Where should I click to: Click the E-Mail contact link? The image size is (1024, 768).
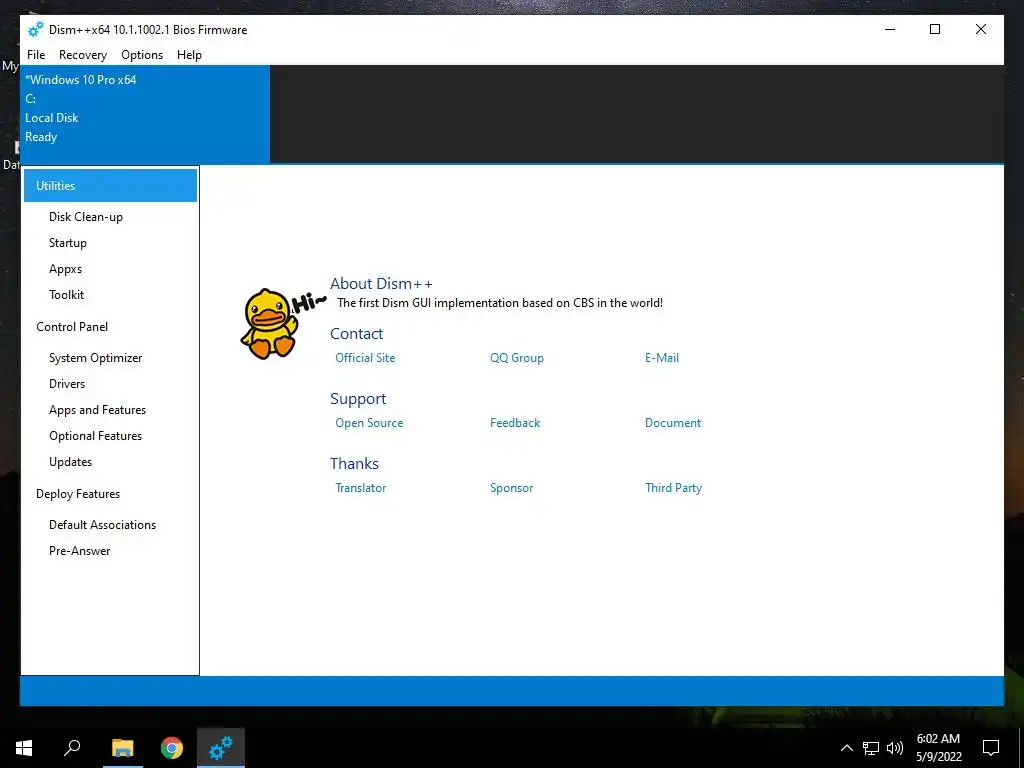click(x=662, y=358)
